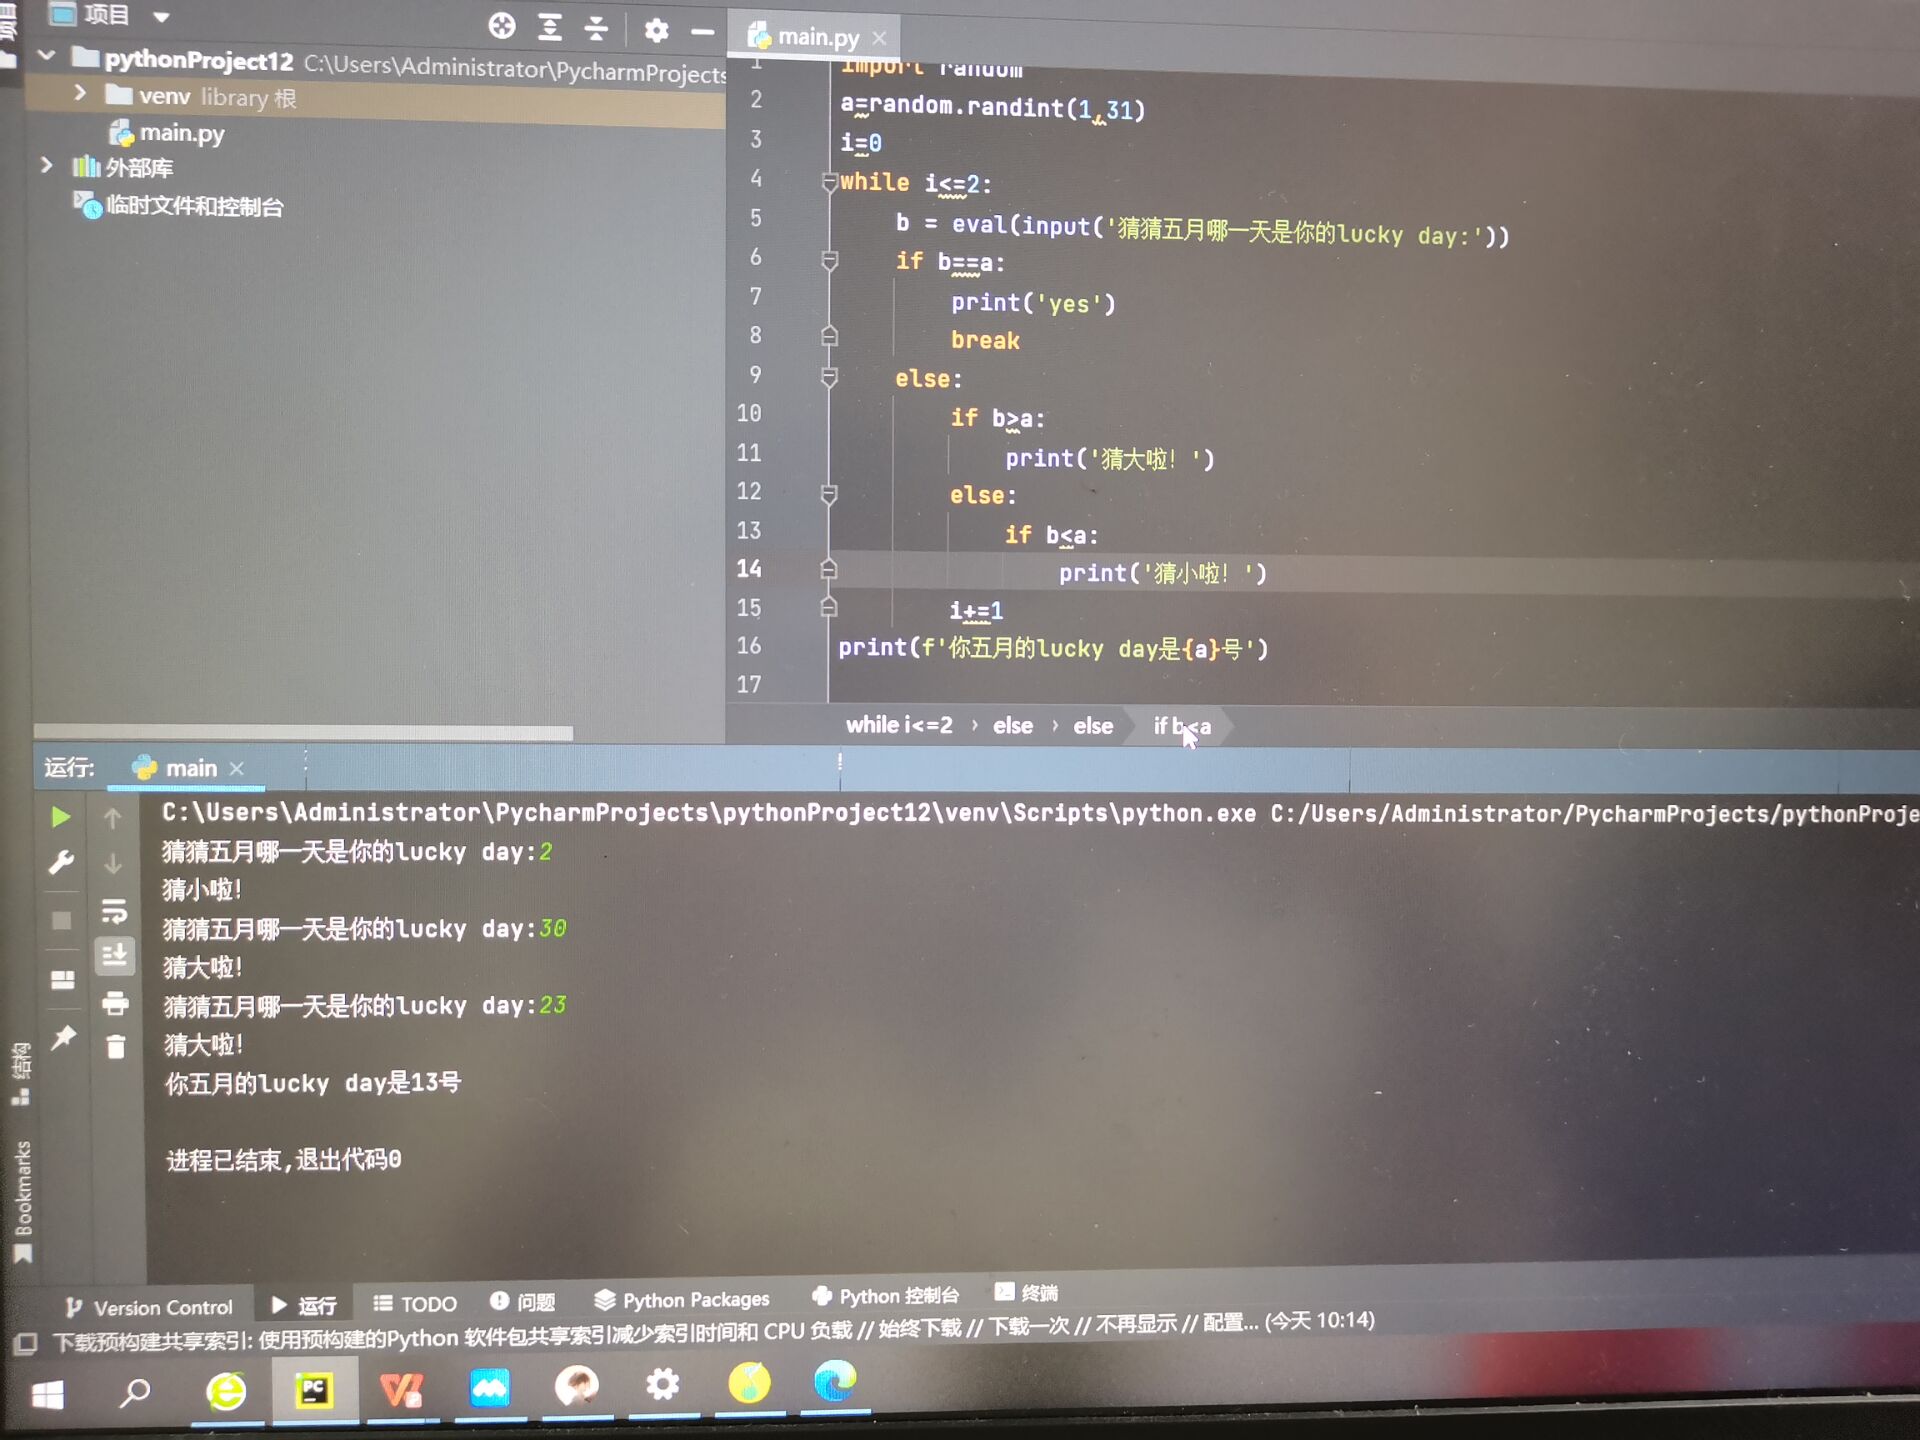Image resolution: width=1920 pixels, height=1440 pixels.
Task: Open the Version Control tool window
Action: pos(149,1307)
